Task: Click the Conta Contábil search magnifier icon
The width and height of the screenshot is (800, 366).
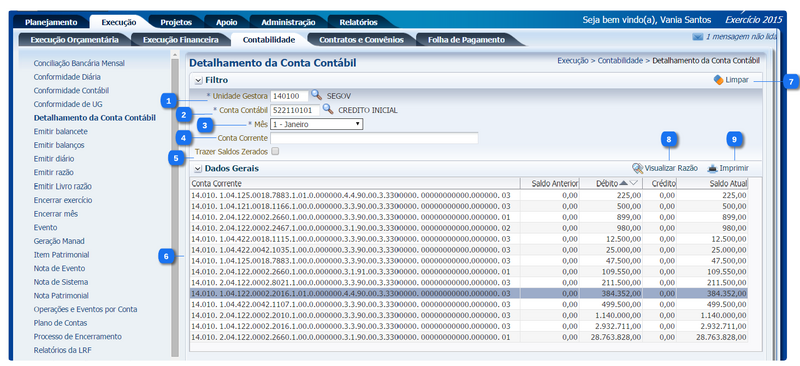Action: [328, 109]
